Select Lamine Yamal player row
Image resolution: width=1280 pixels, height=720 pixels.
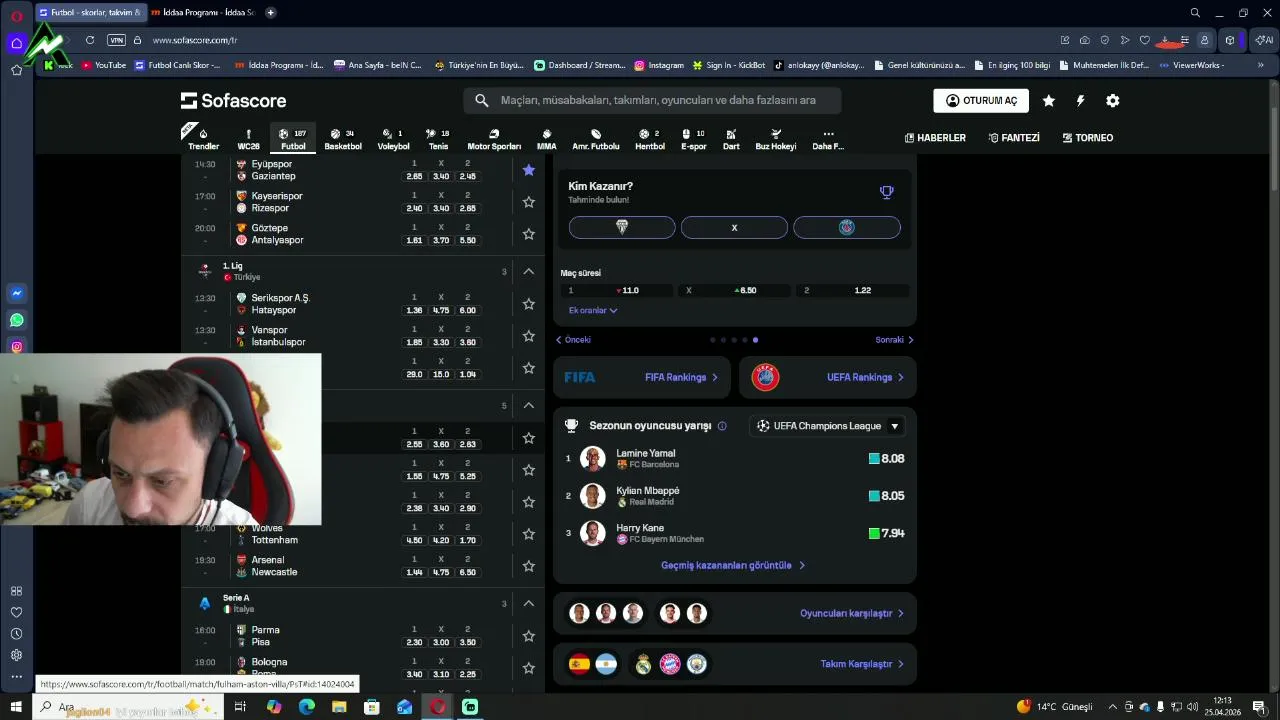tap(735, 459)
